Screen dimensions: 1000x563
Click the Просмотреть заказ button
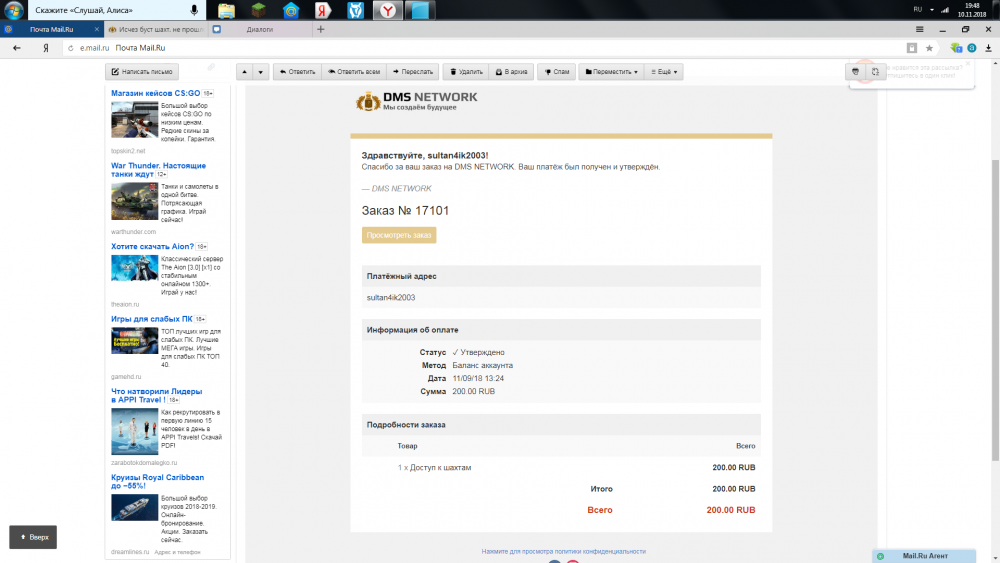click(398, 235)
